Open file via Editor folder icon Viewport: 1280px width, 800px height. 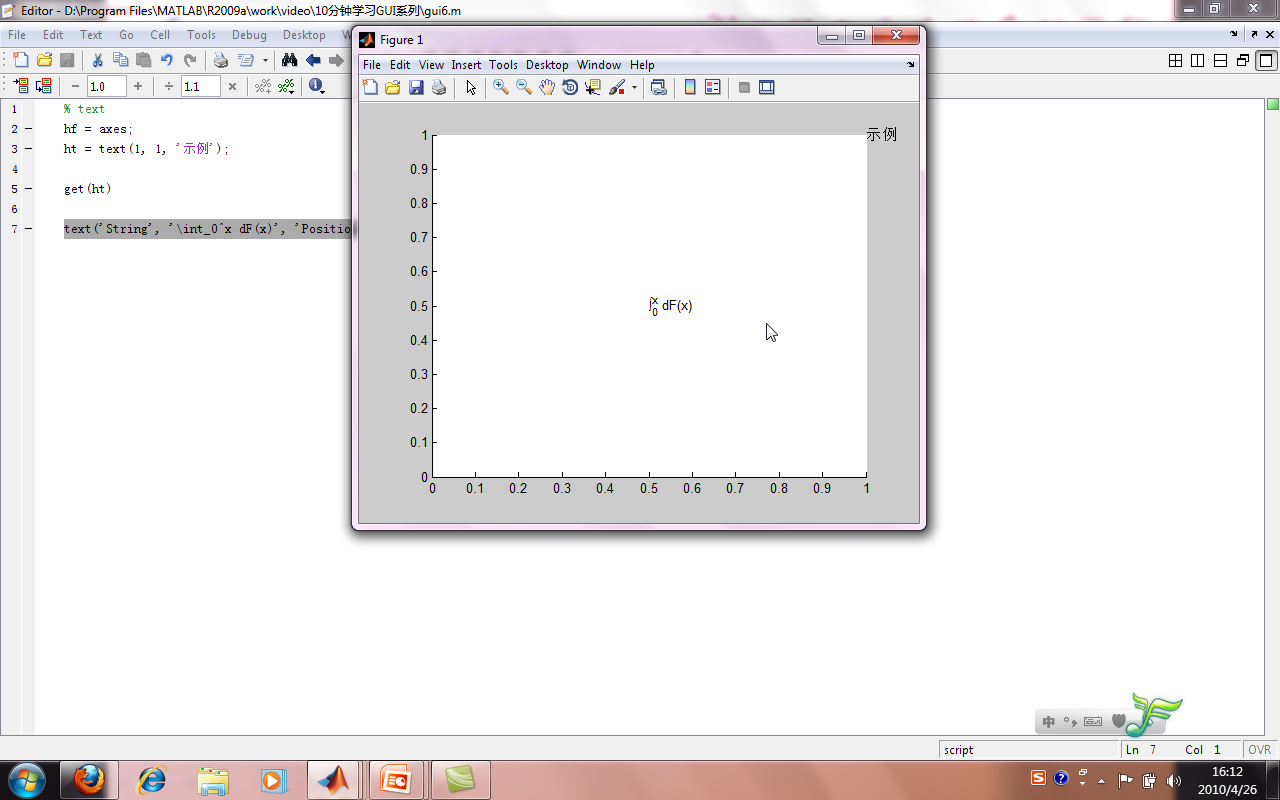[44, 61]
